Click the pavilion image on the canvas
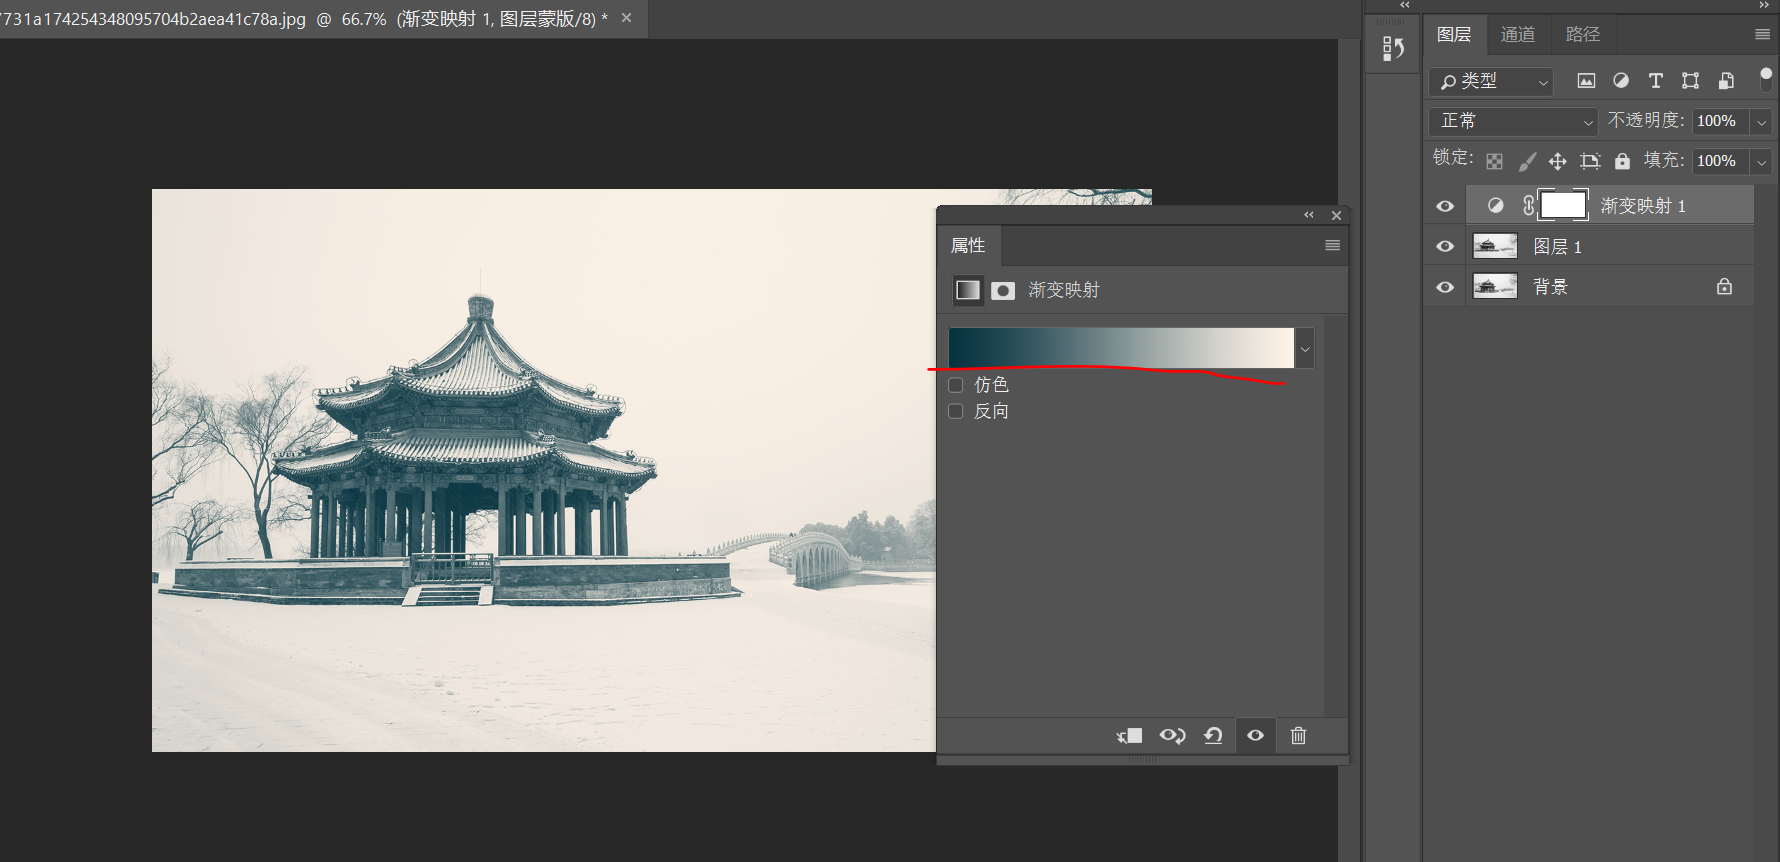Image resolution: width=1780 pixels, height=862 pixels. pyautogui.click(x=544, y=470)
